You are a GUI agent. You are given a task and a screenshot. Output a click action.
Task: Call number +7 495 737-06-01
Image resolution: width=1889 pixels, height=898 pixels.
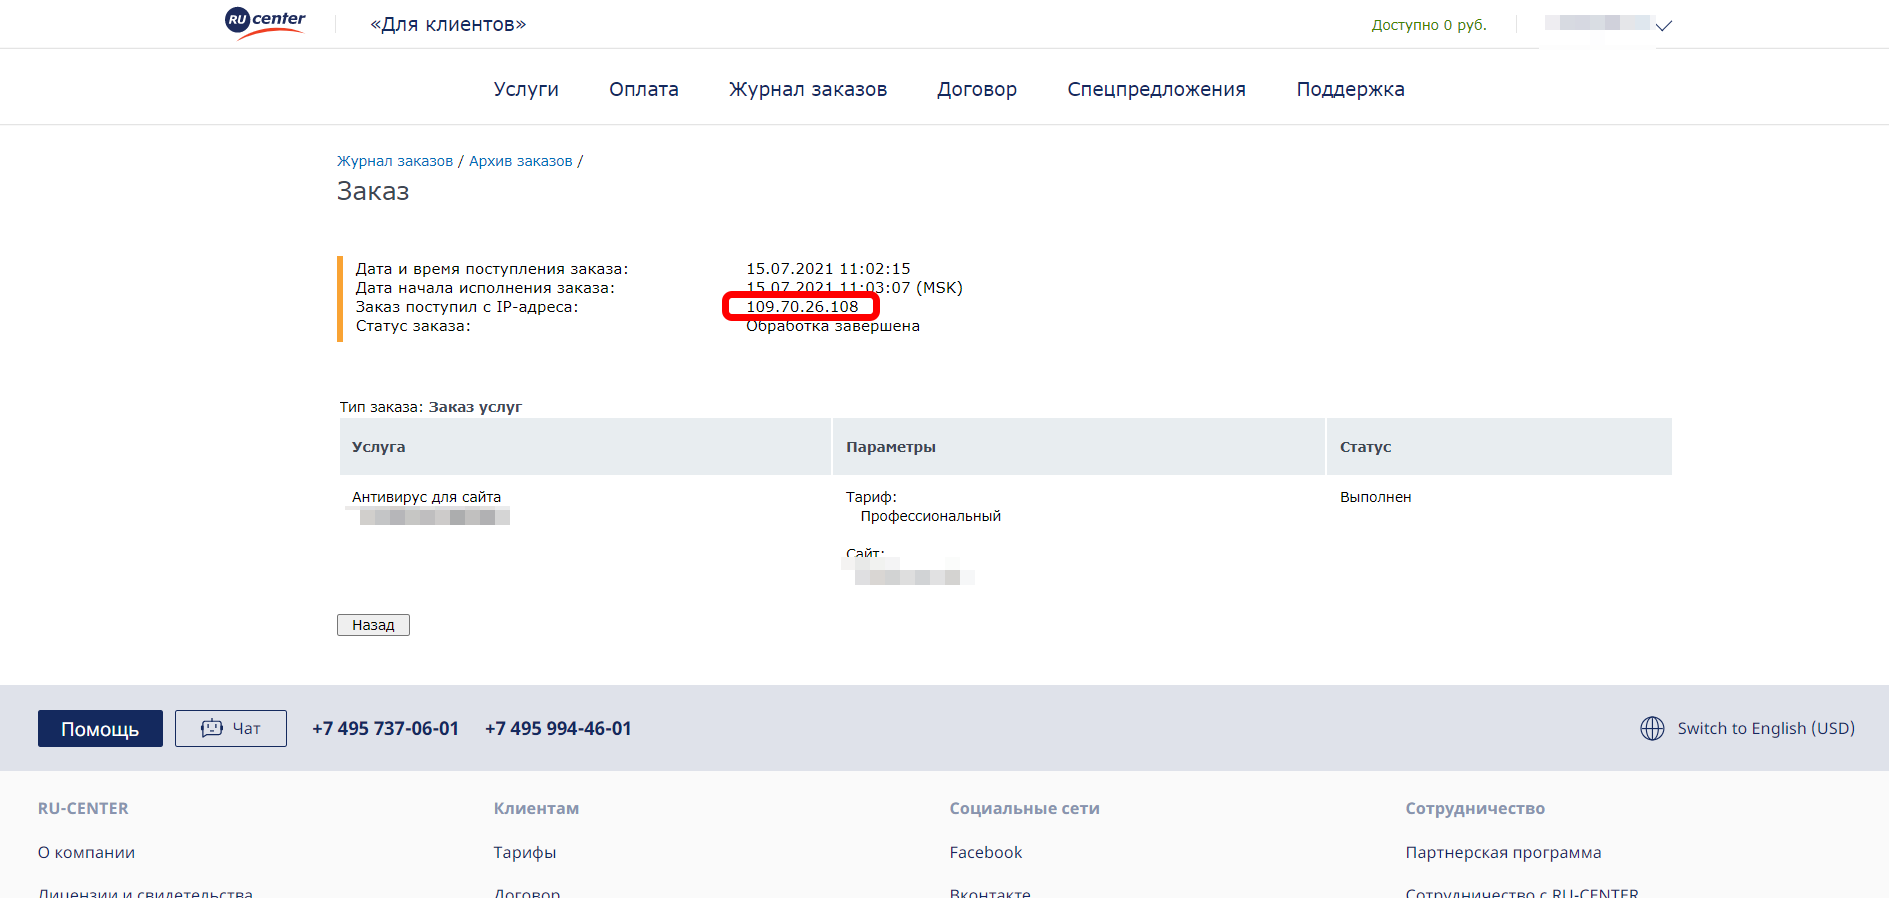385,728
